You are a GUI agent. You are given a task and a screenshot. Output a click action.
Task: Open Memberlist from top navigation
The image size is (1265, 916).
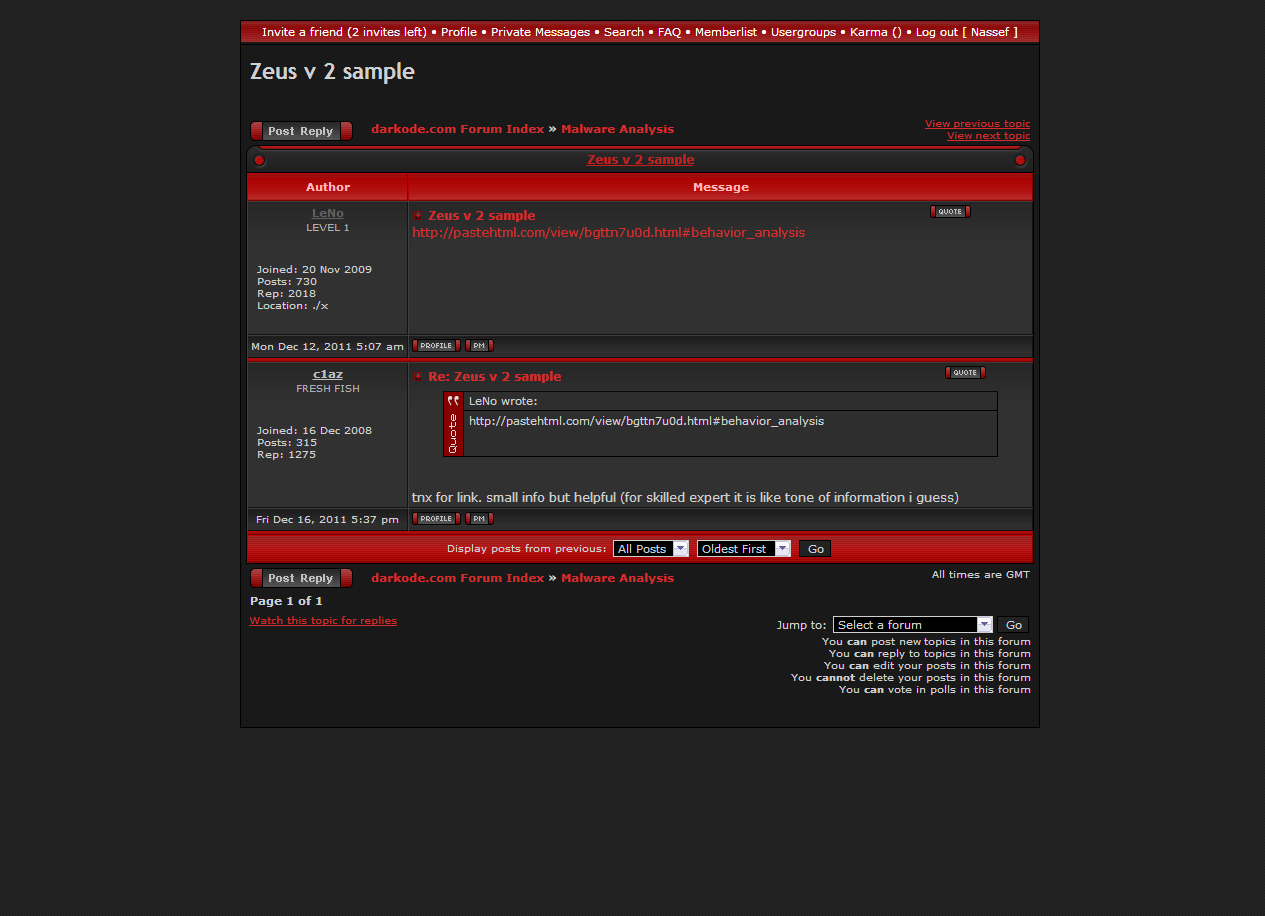point(725,32)
